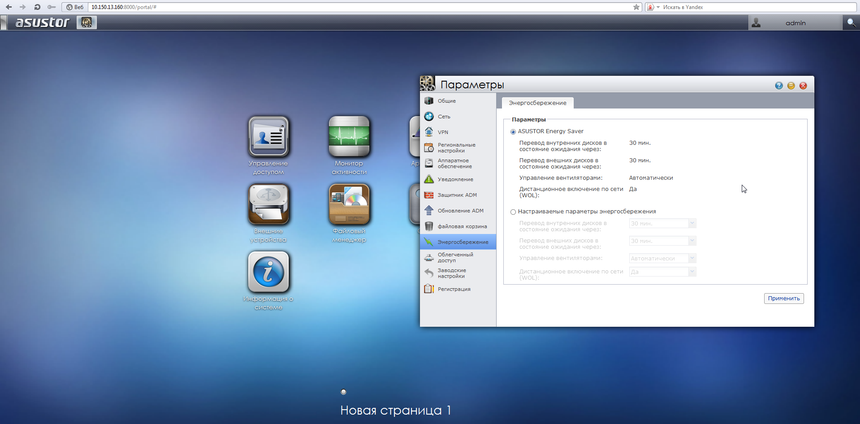The width and height of the screenshot is (860, 424).
Task: Select Настраиваемые параметры энергосбережения radio button
Action: tap(514, 212)
